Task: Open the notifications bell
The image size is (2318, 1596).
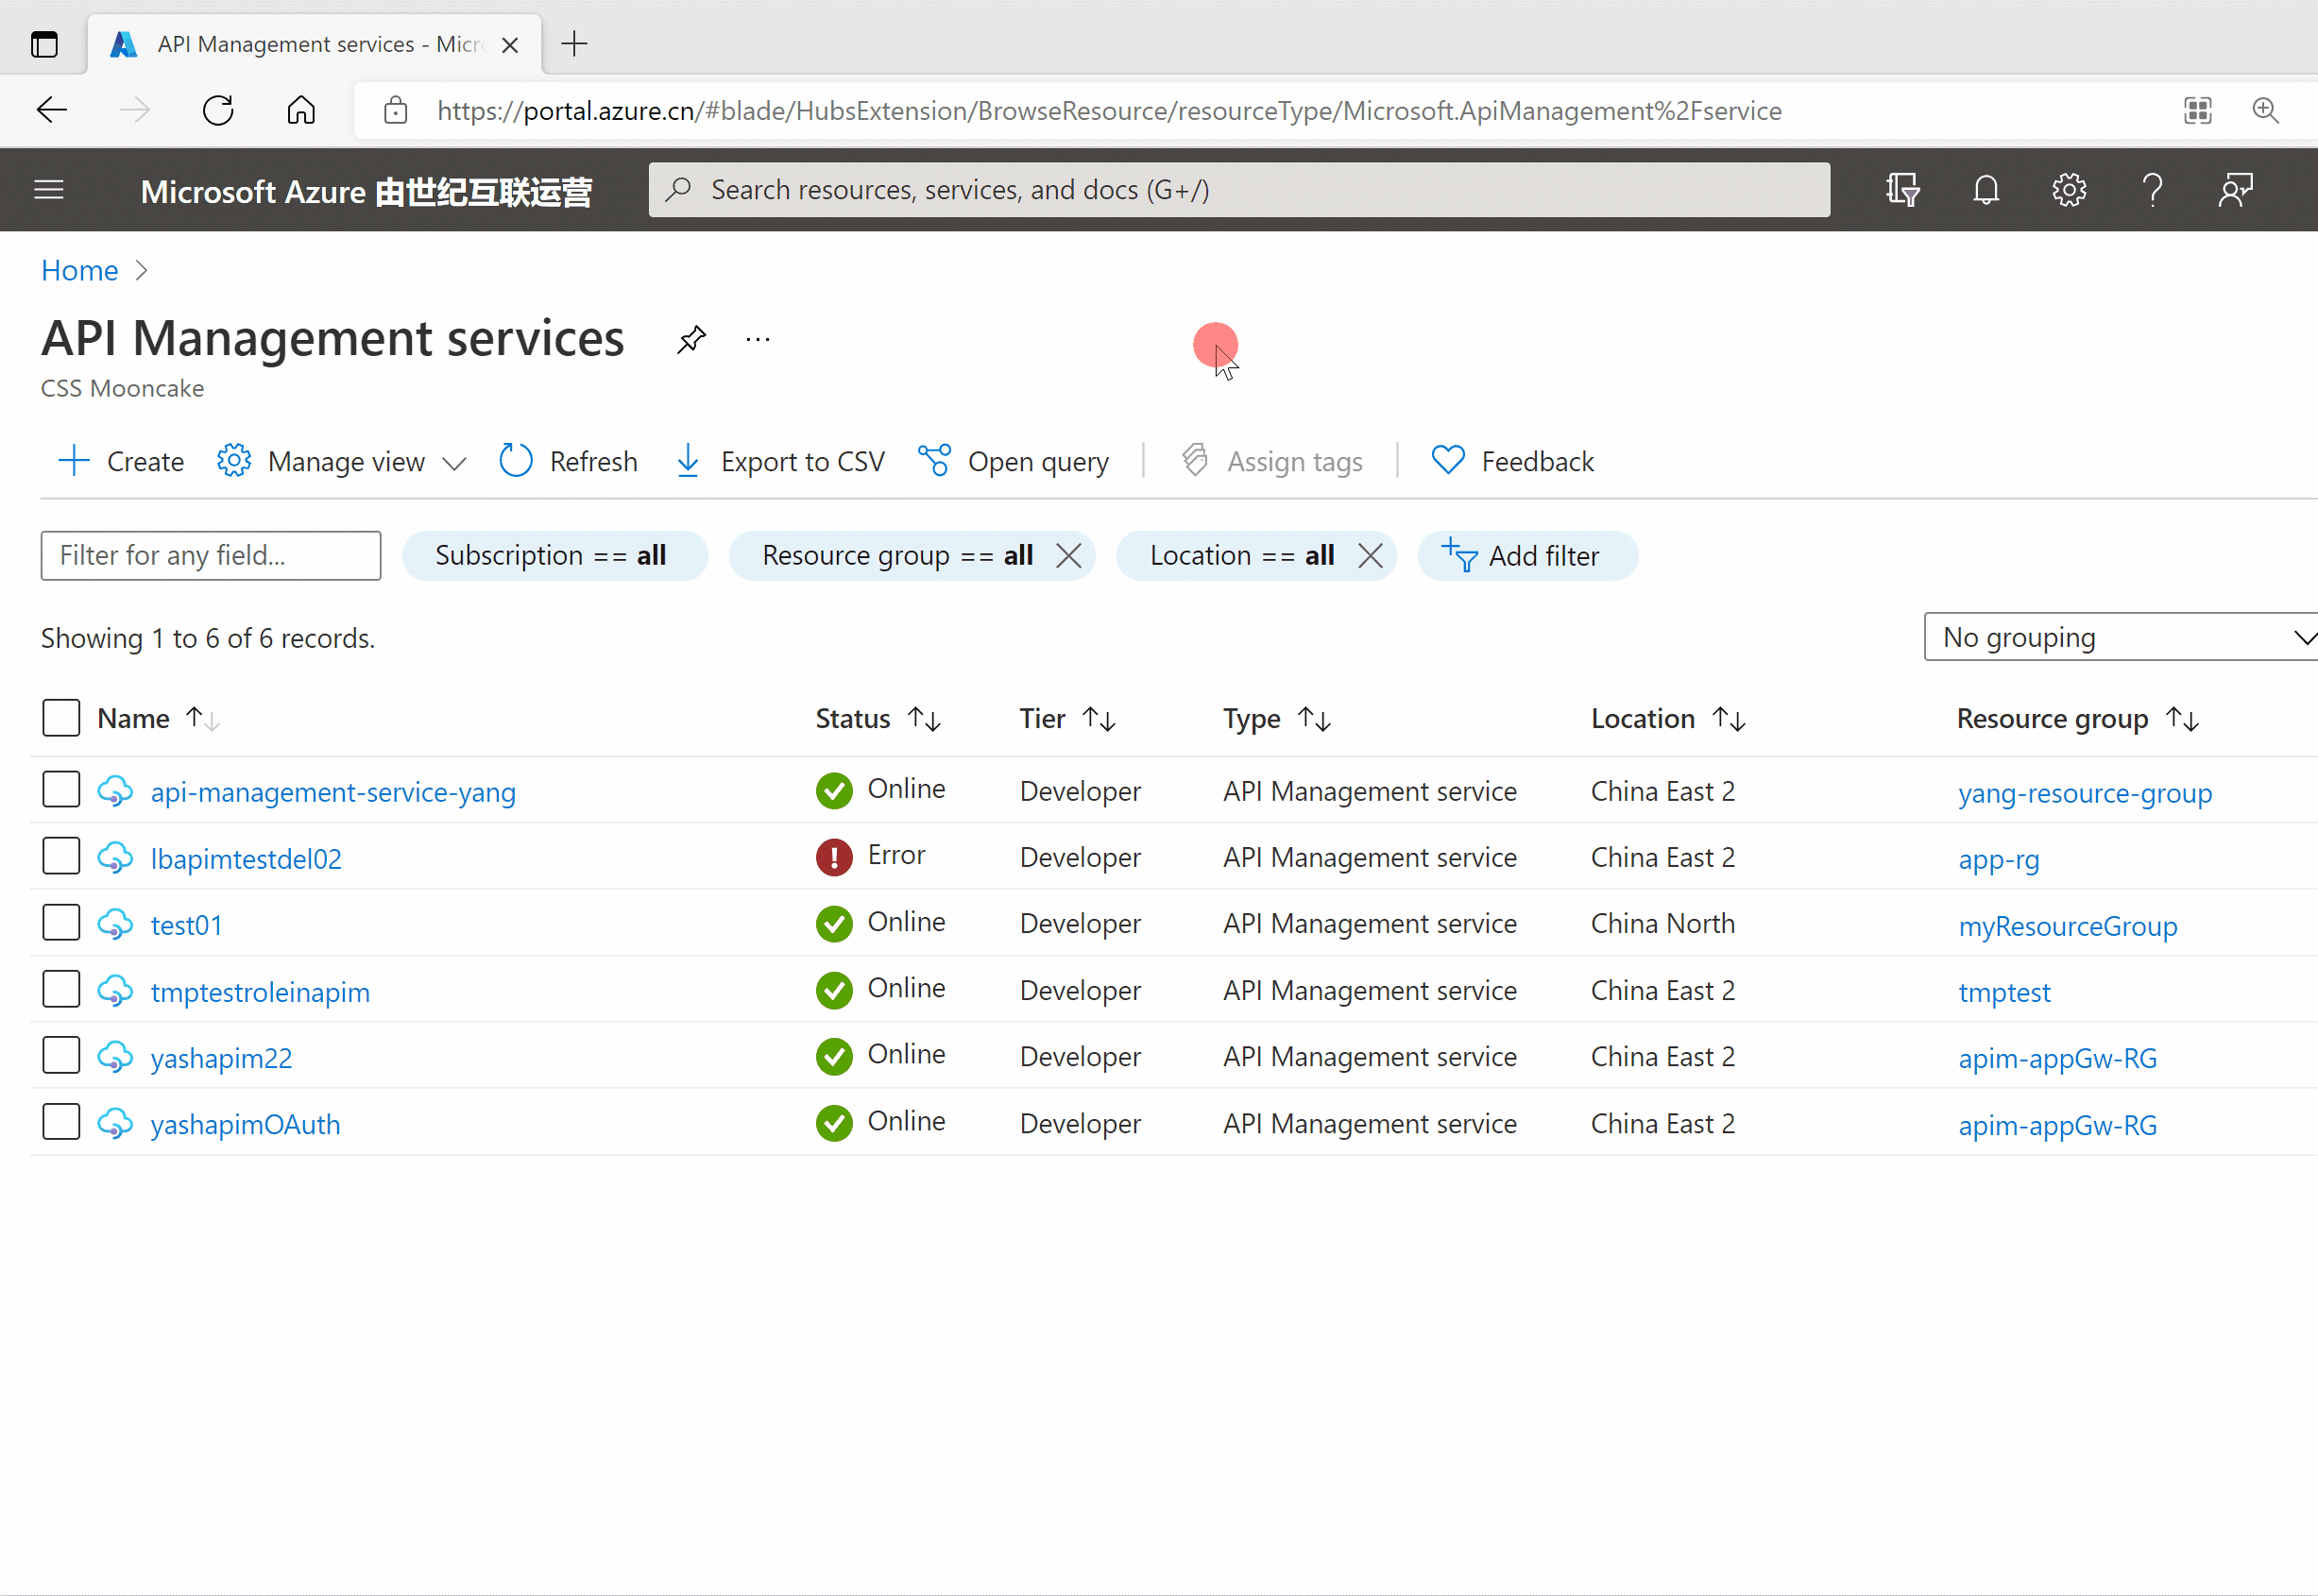Action: (1986, 190)
